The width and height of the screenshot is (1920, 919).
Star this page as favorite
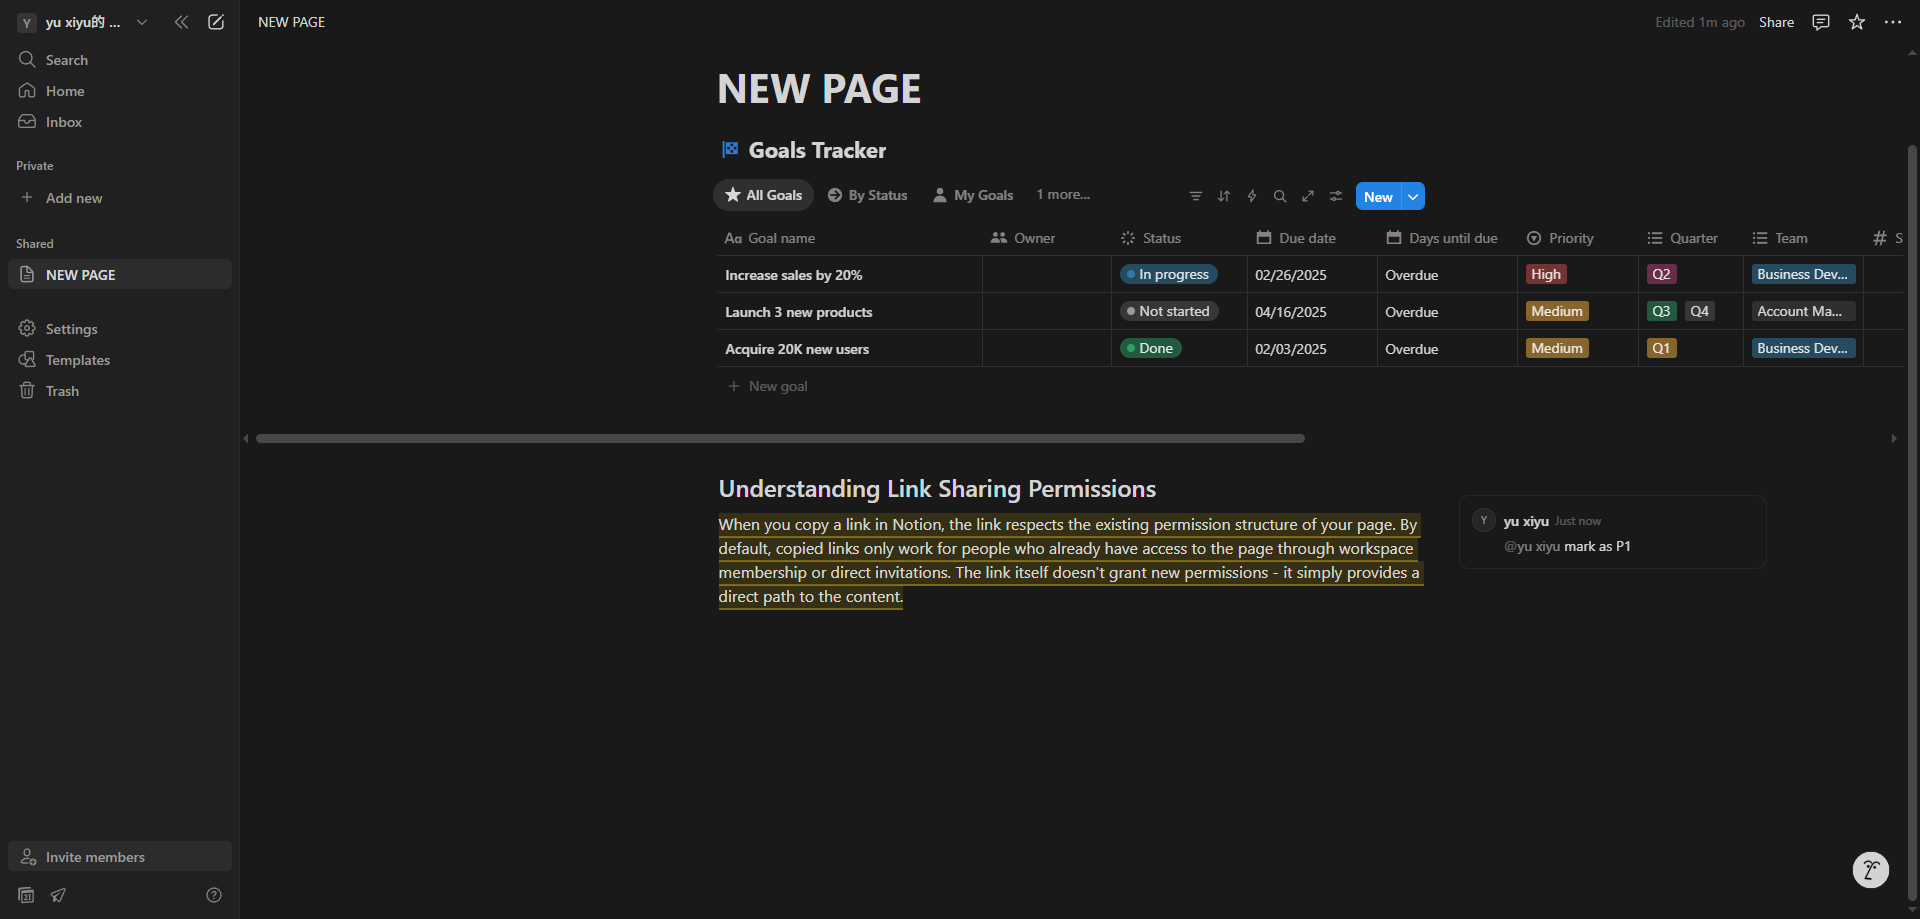pos(1857,22)
